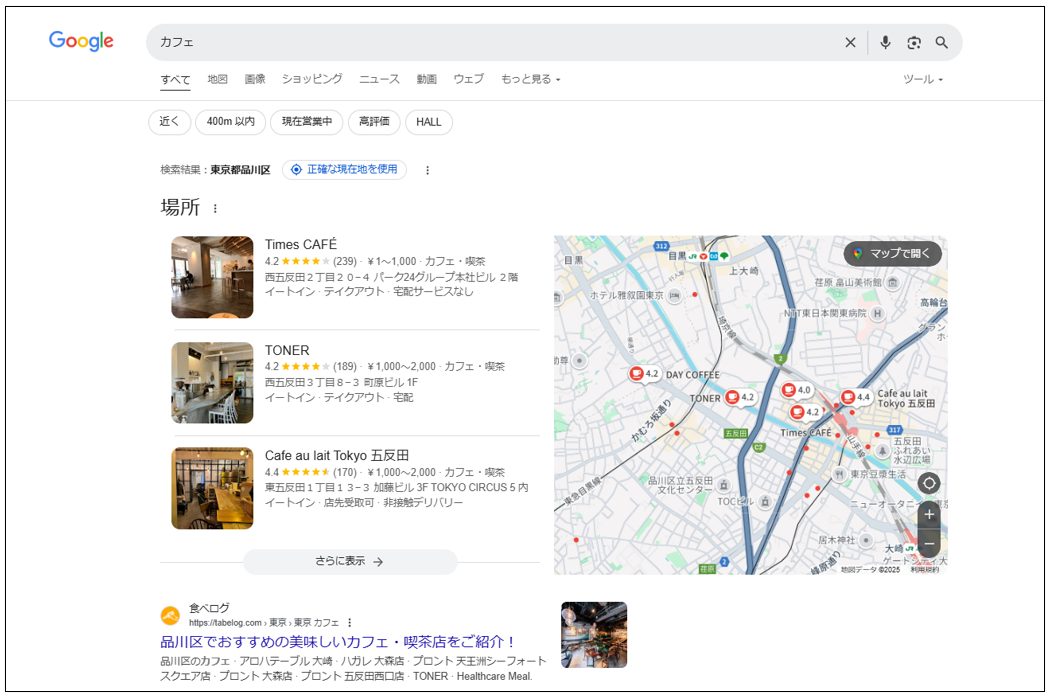Switch to the ニュース tab
Viewport: 1050px width, 698px height.
pyautogui.click(x=379, y=79)
